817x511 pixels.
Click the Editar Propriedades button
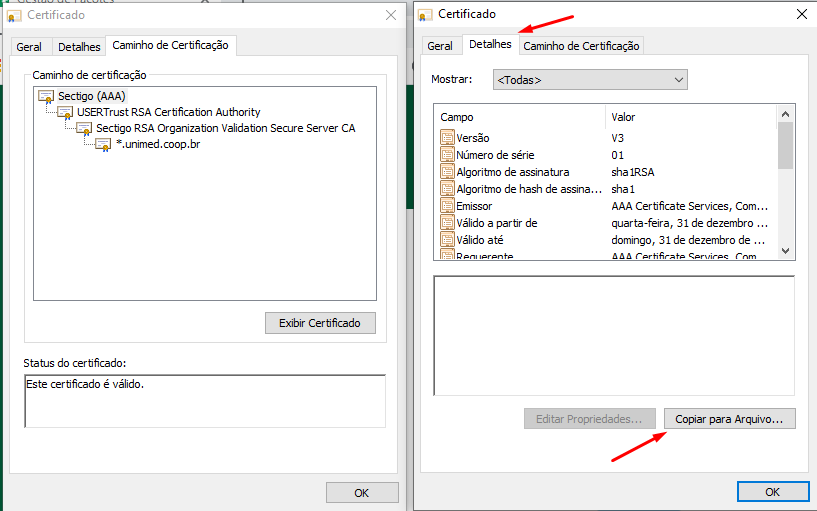(x=589, y=419)
